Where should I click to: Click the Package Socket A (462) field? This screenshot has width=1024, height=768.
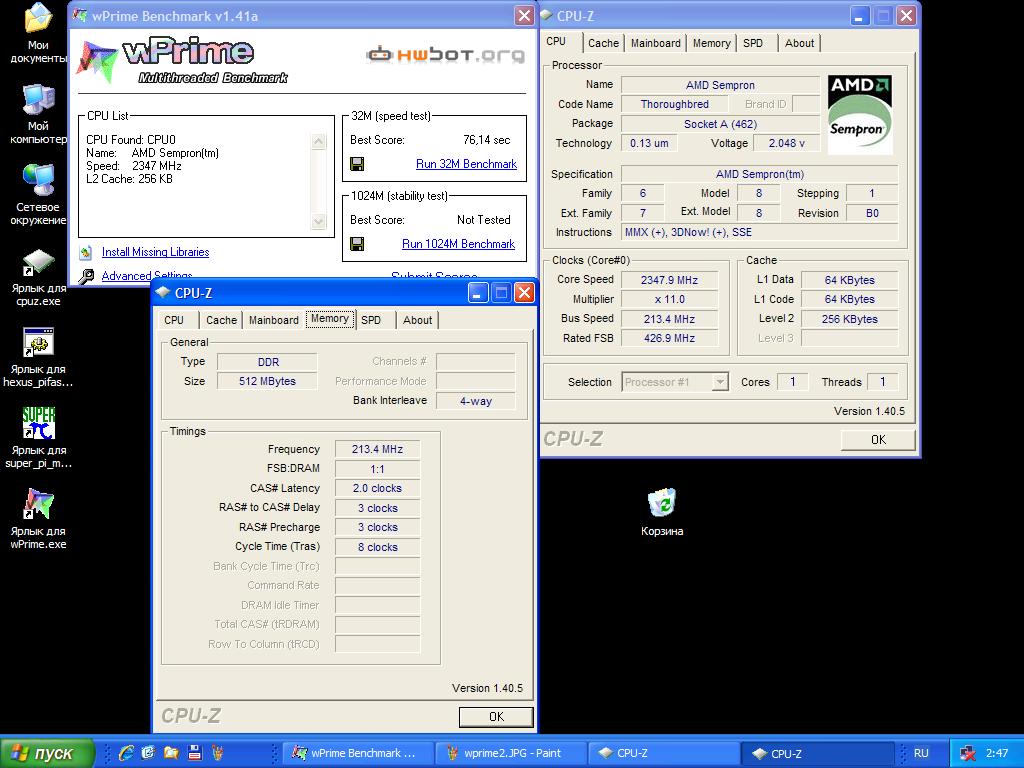720,124
